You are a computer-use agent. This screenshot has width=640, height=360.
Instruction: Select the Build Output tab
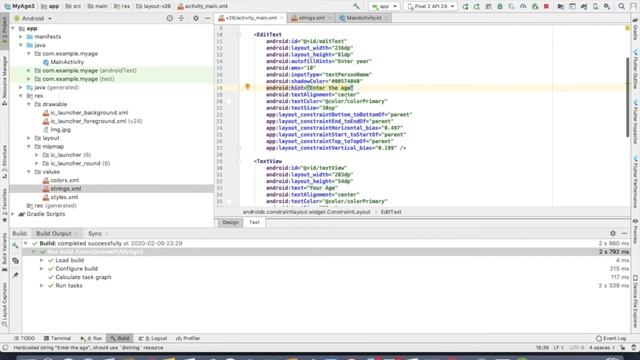[x=54, y=233]
